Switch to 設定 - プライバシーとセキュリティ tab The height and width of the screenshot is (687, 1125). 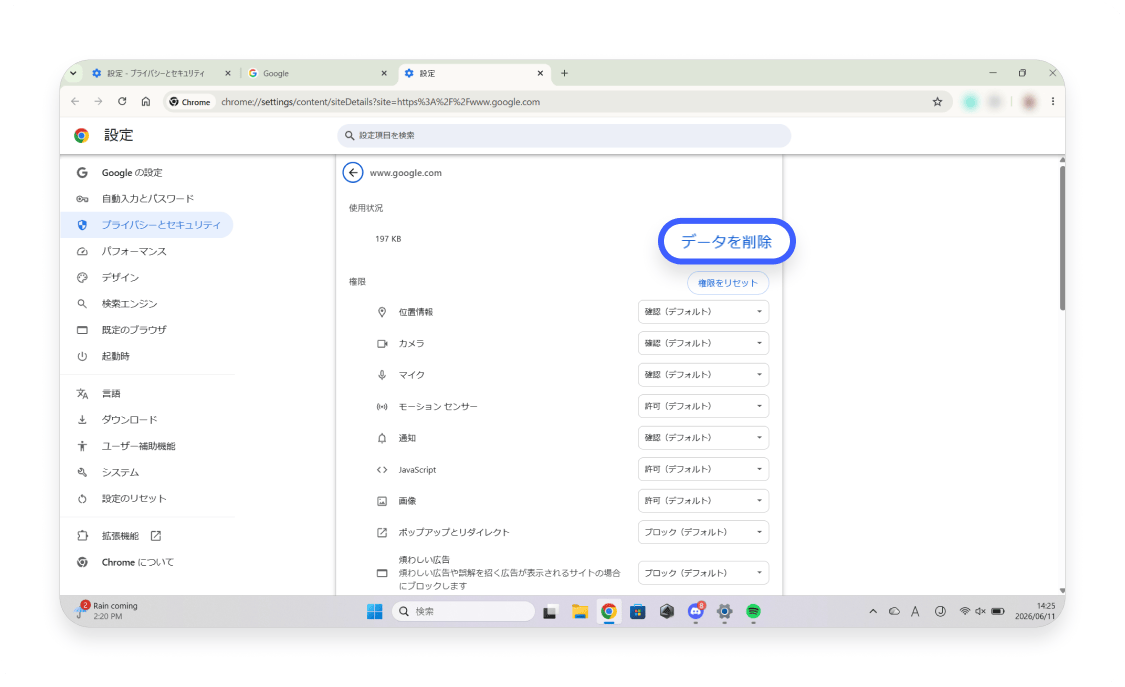click(x=156, y=73)
